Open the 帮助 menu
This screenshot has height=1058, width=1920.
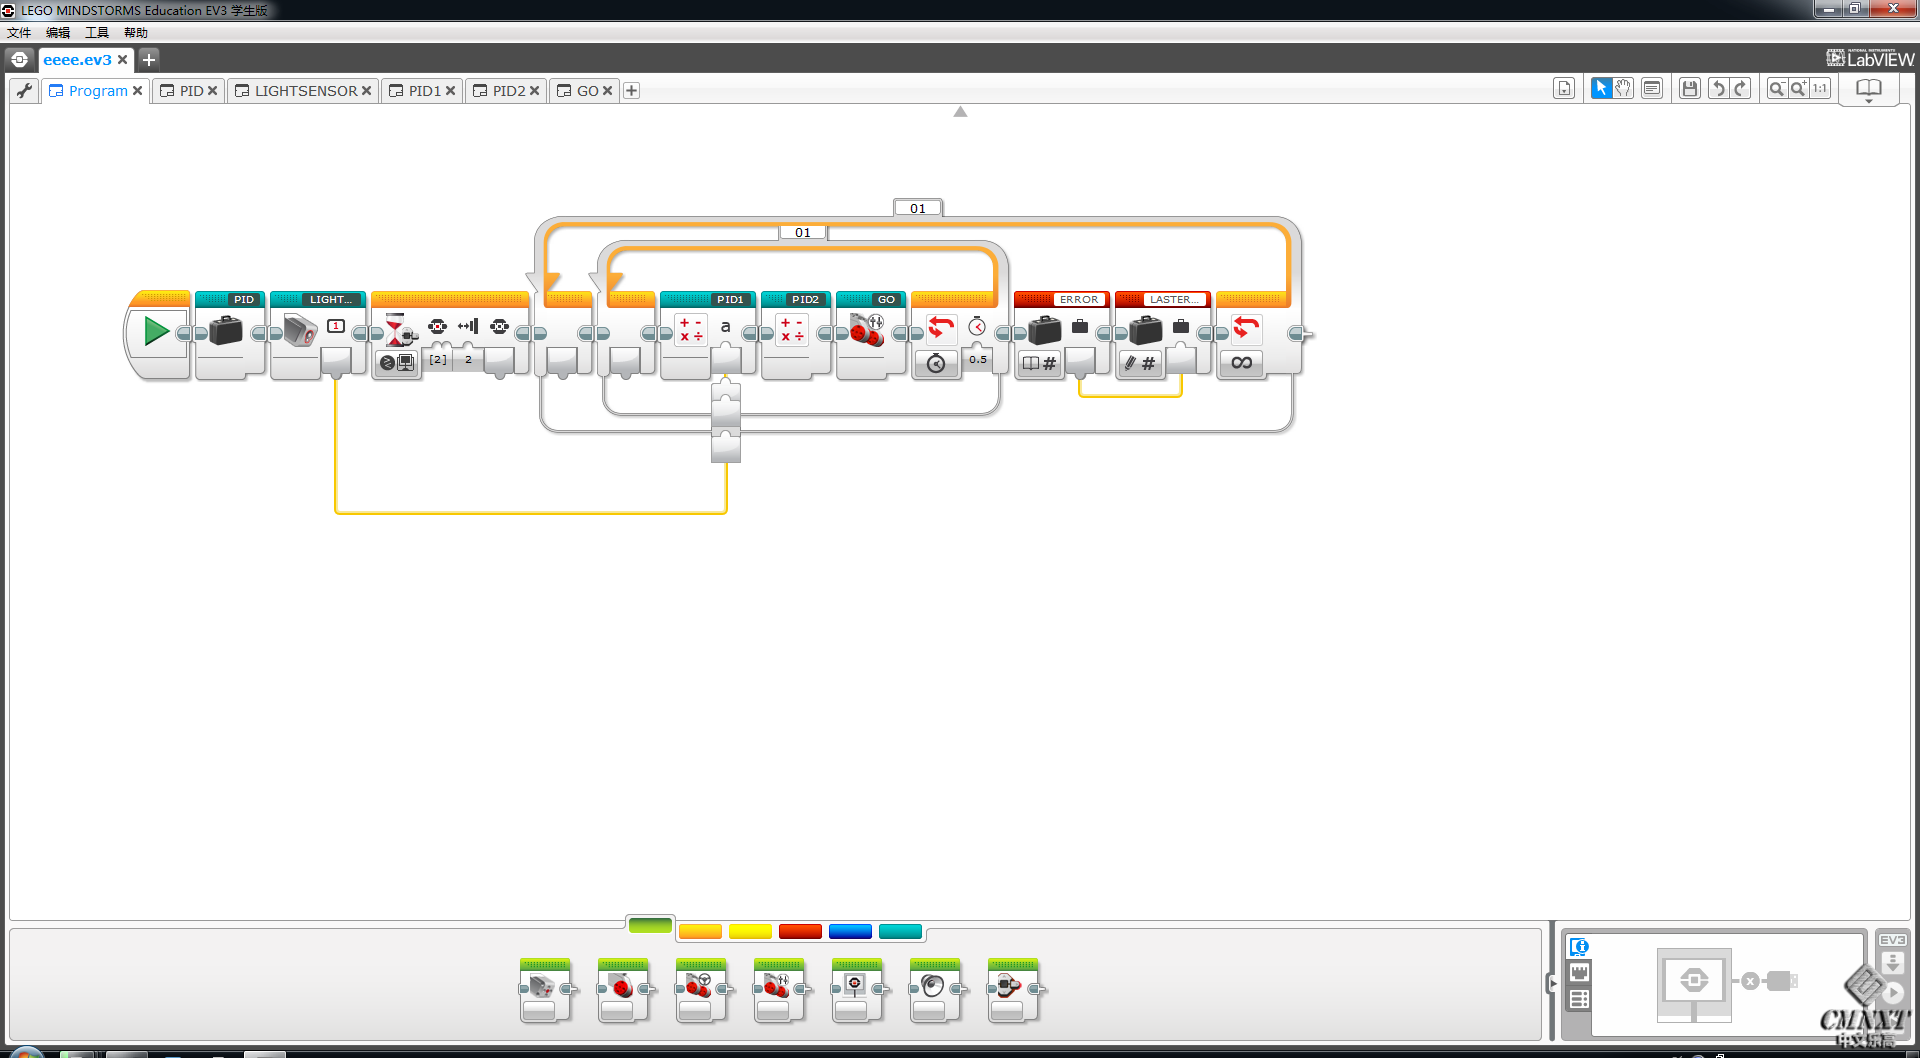point(136,33)
